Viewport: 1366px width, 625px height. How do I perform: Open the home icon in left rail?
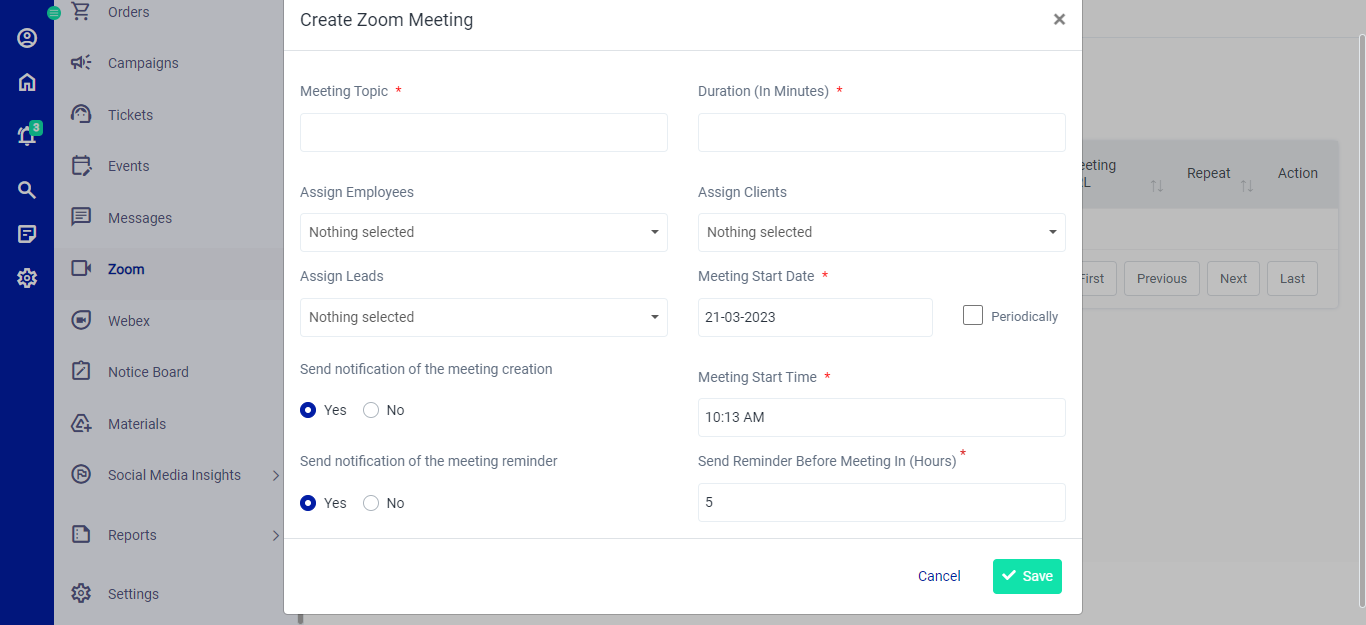pos(27,83)
